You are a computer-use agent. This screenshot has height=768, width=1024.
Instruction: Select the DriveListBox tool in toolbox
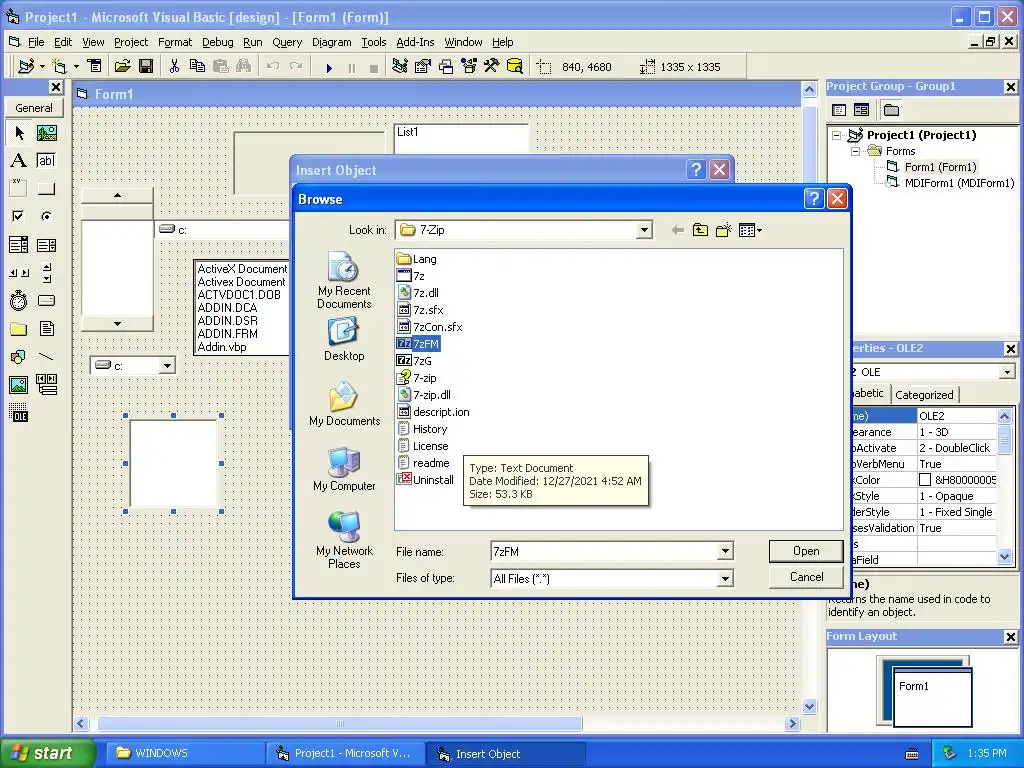pyautogui.click(x=46, y=300)
